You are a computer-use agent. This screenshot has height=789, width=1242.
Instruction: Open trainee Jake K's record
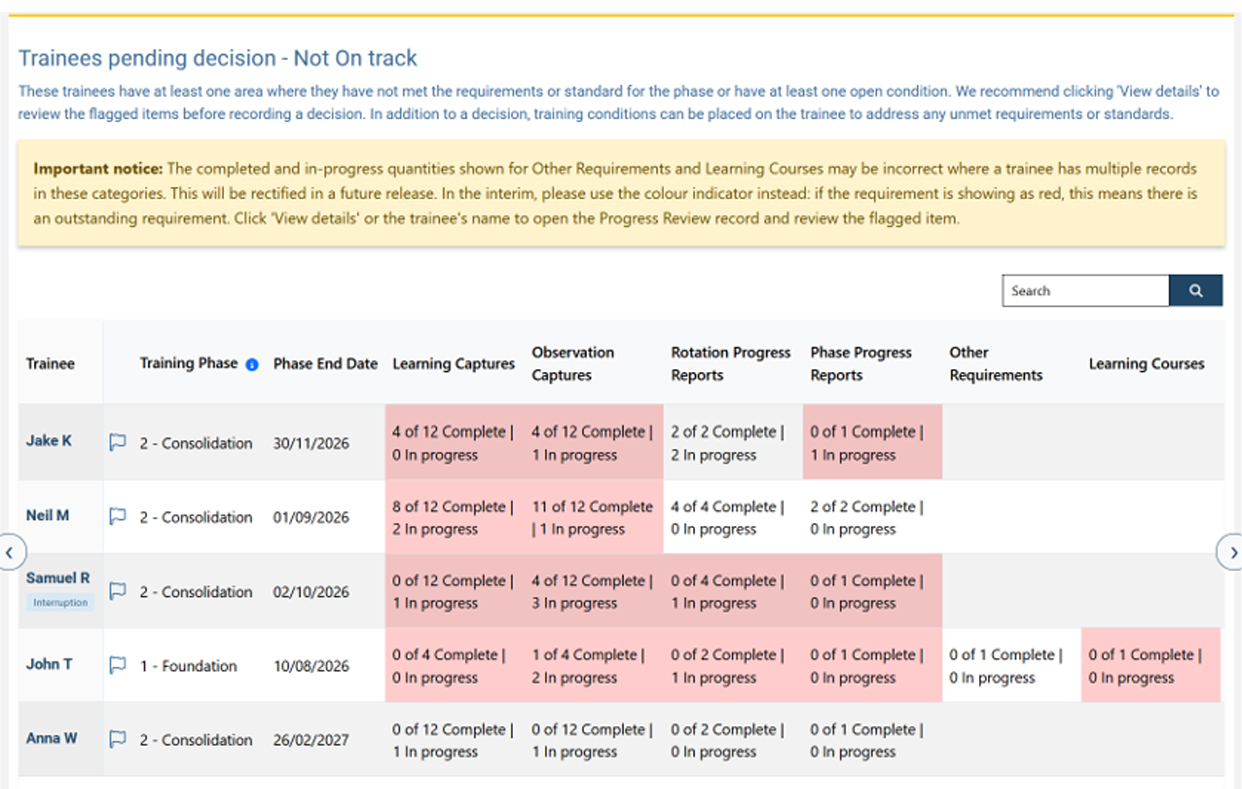49,441
